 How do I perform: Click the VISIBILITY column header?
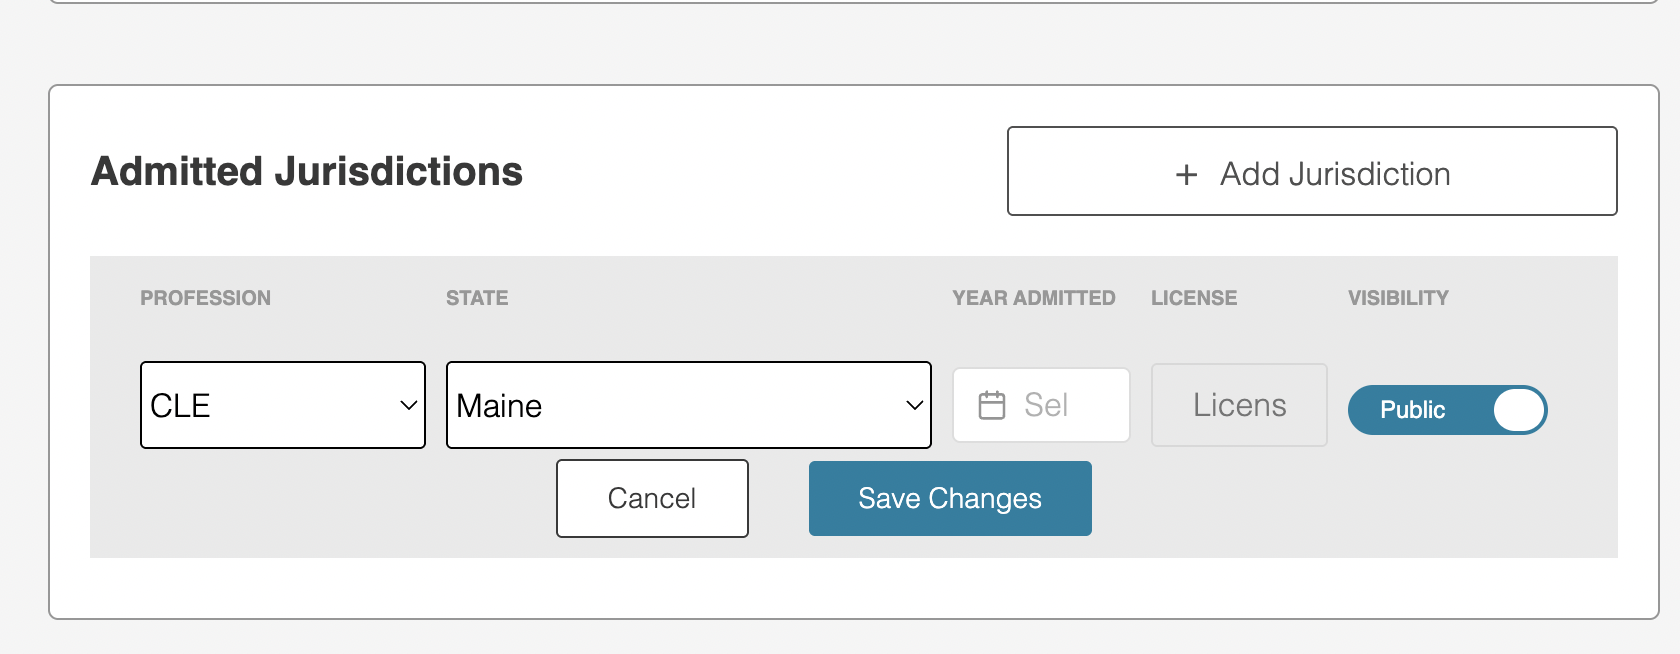point(1398,298)
